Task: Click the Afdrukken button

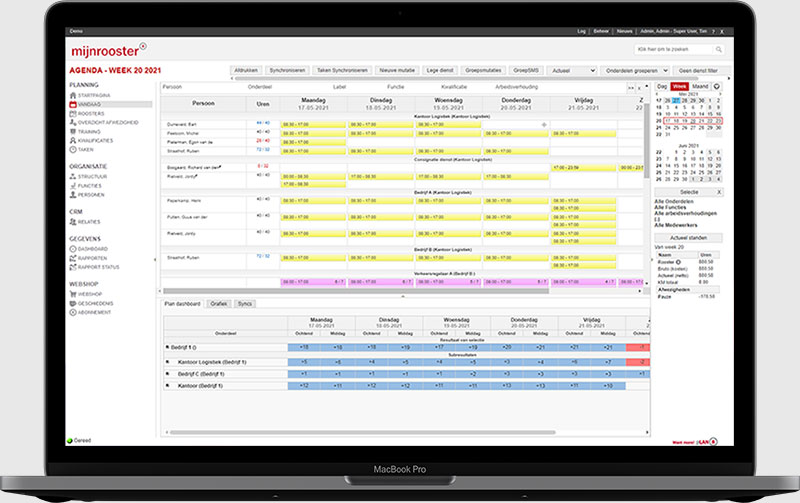Action: coord(247,71)
